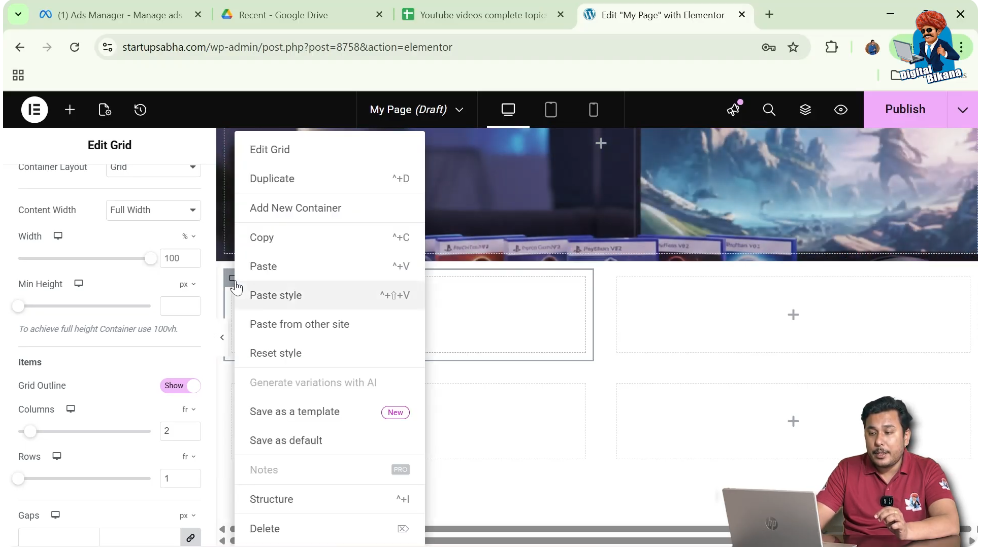Expand the Publish options arrow
This screenshot has height=548, width=981.
coord(962,110)
